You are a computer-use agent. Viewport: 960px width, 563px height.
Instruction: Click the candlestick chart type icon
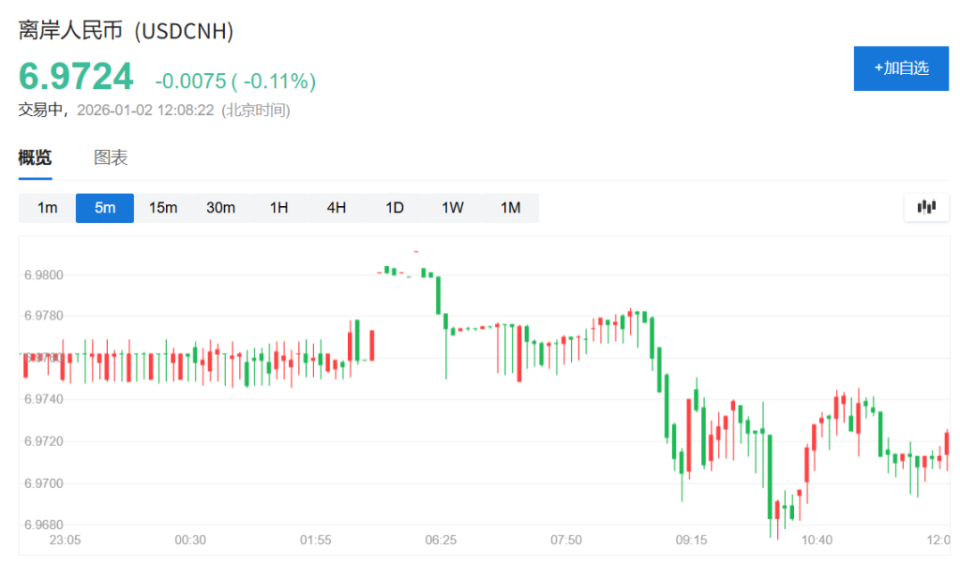(x=926, y=207)
